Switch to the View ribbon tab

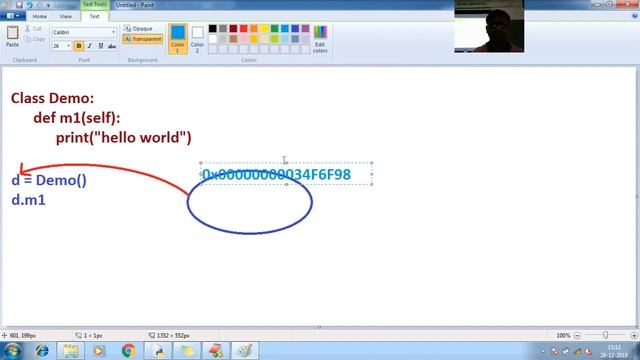tap(65, 16)
